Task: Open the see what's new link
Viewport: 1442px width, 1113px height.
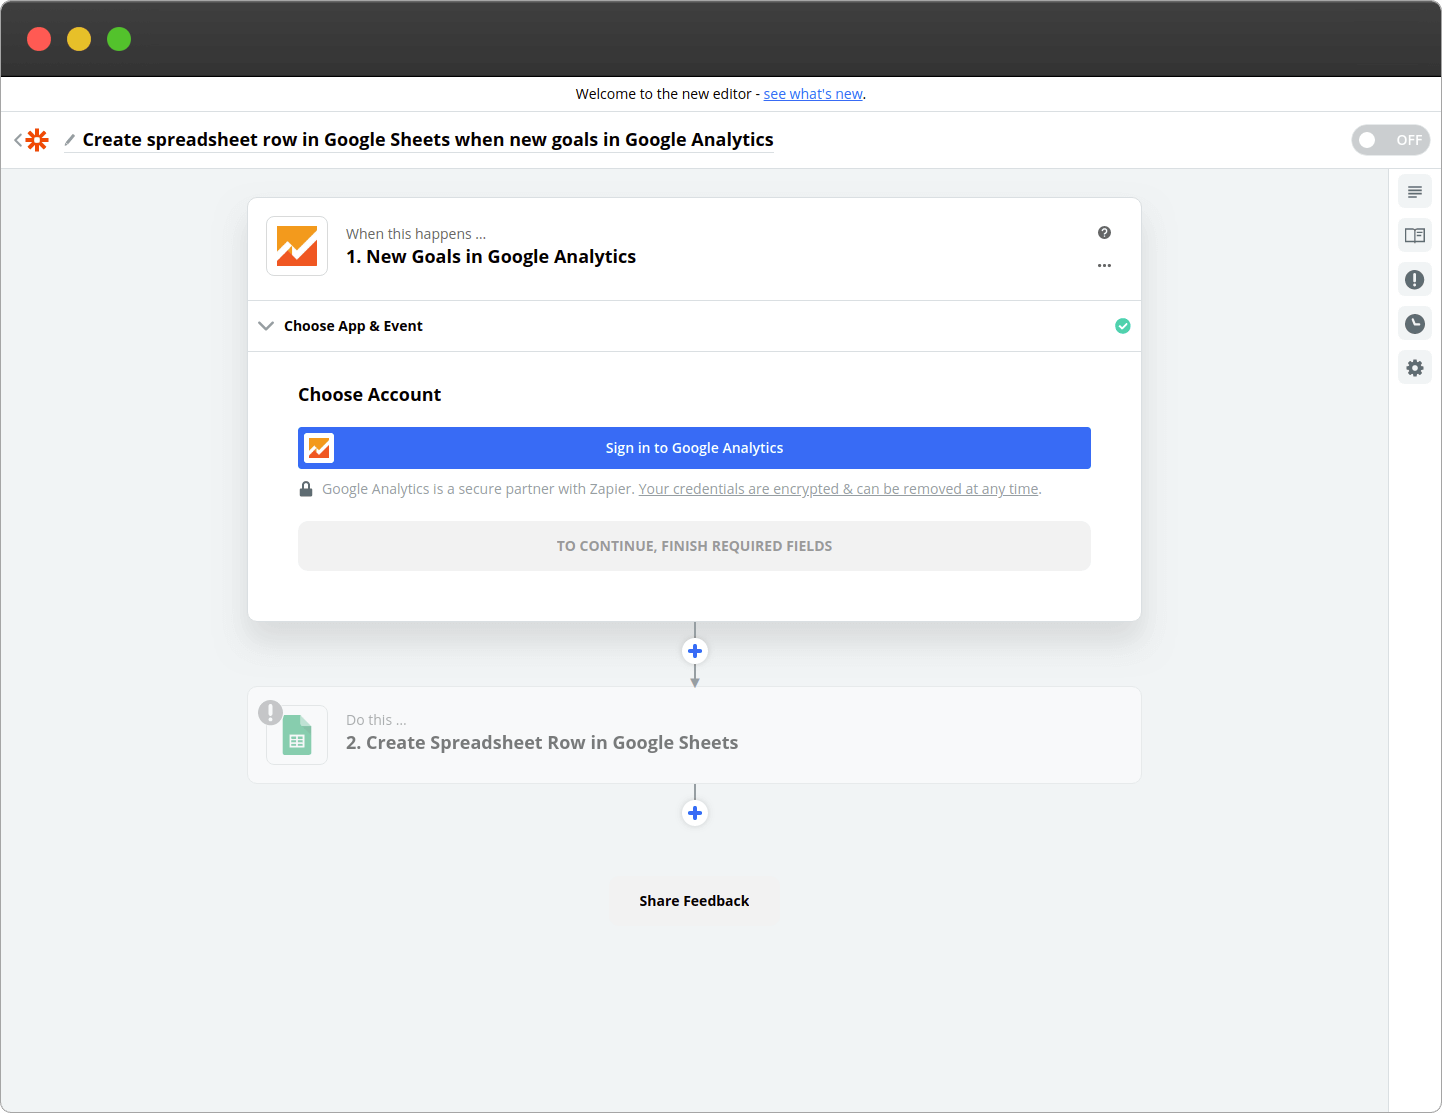Action: 813,94
